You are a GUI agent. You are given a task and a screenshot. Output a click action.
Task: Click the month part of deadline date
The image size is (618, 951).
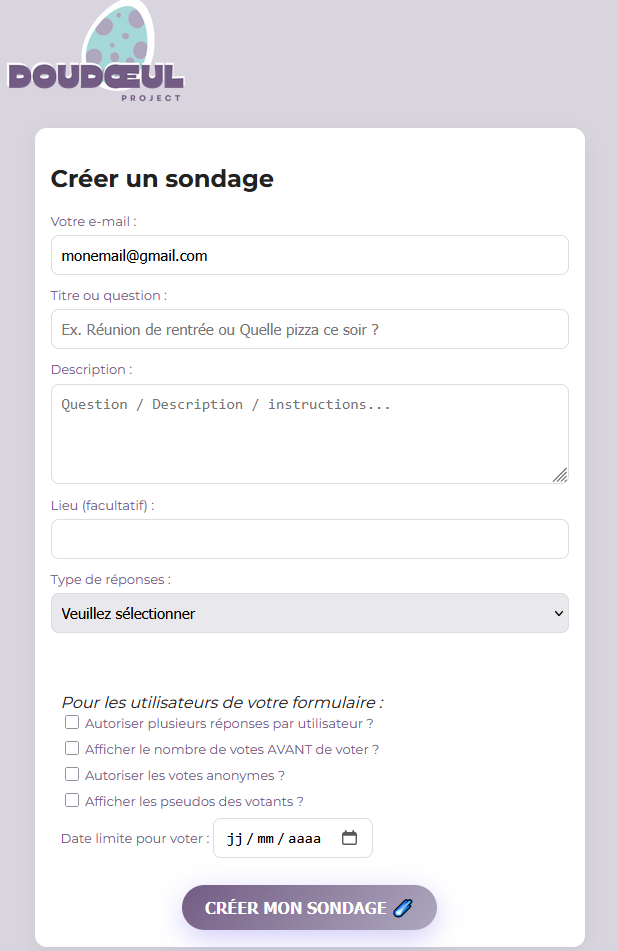(x=265, y=838)
